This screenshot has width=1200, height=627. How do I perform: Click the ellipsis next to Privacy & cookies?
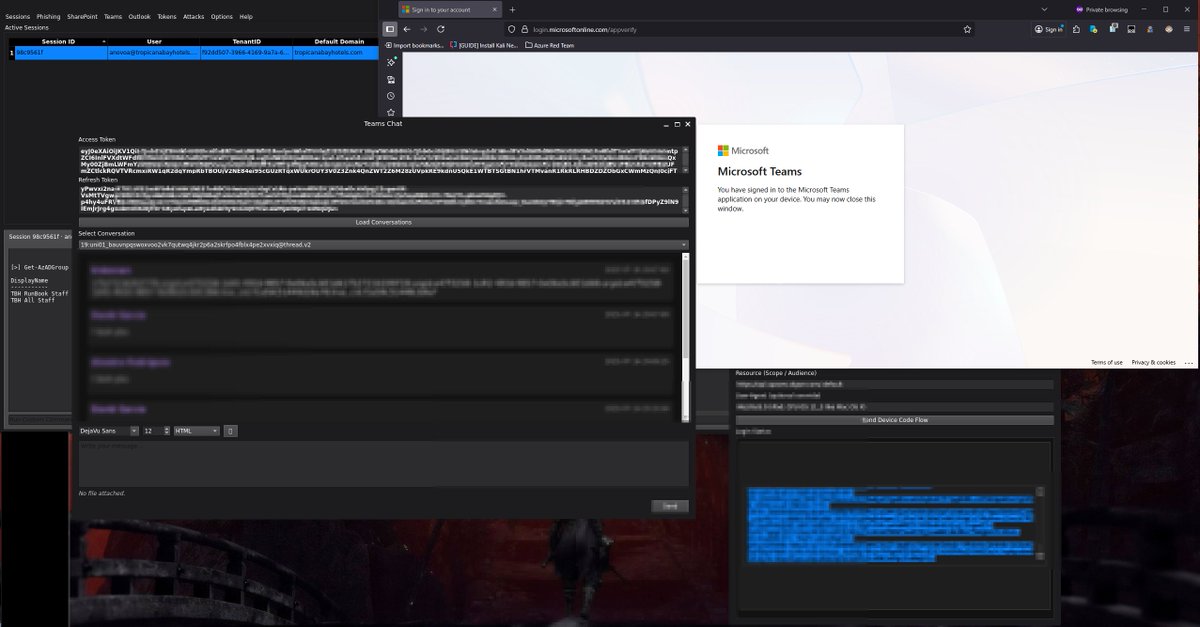[x=1187, y=362]
